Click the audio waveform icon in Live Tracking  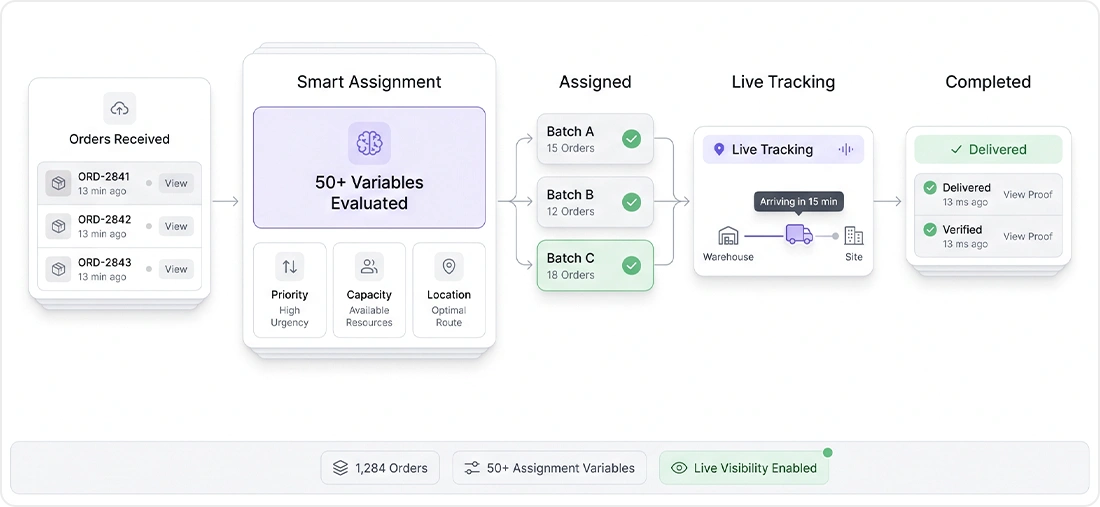pos(845,149)
